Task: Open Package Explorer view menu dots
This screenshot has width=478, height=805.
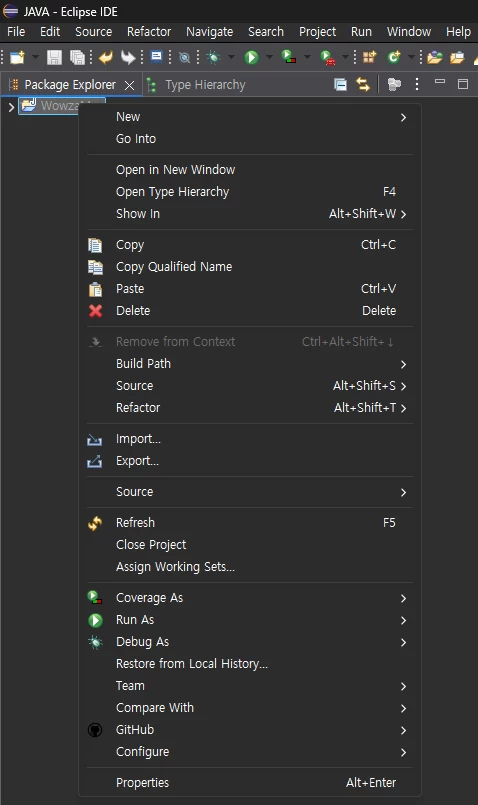Action: tap(417, 84)
